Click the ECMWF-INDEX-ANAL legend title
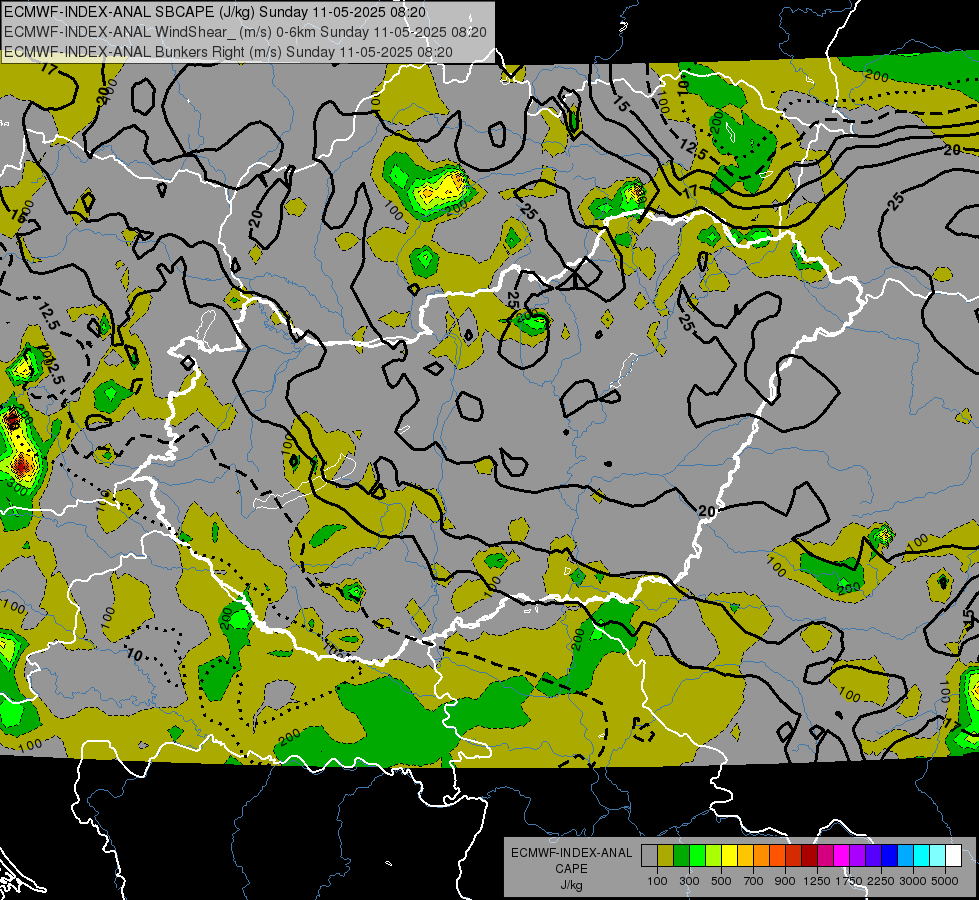Image resolution: width=979 pixels, height=900 pixels. pyautogui.click(x=571, y=853)
